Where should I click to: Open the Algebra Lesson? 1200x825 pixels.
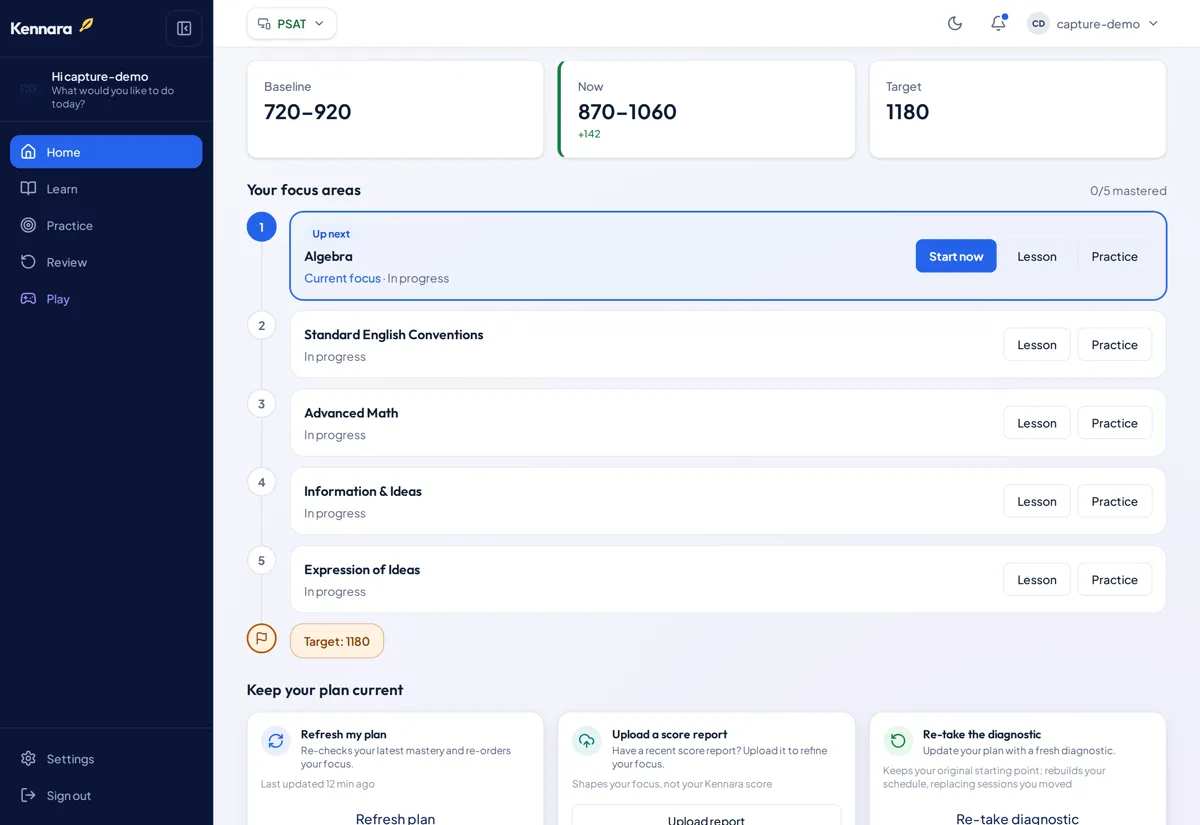pyautogui.click(x=1037, y=256)
